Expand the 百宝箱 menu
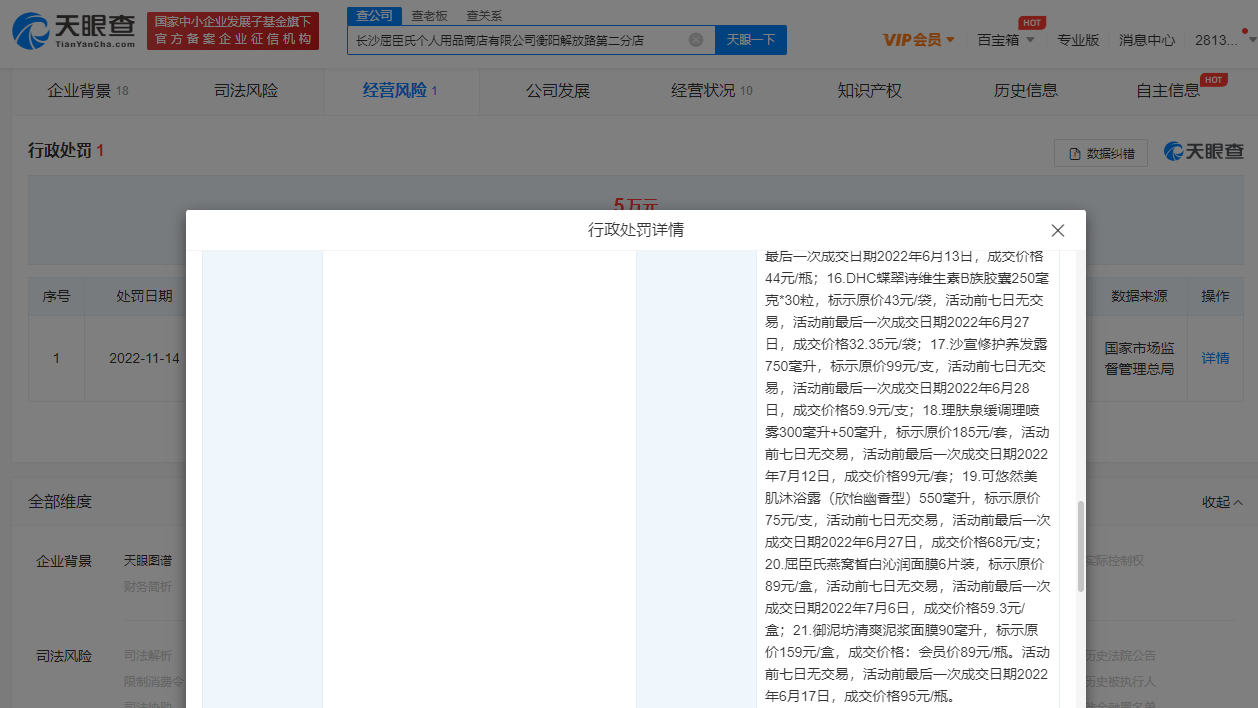Screen dimensions: 1258x708 coord(1005,40)
